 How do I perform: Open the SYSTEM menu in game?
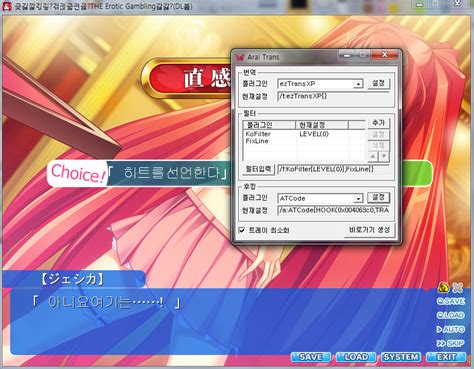tap(401, 357)
